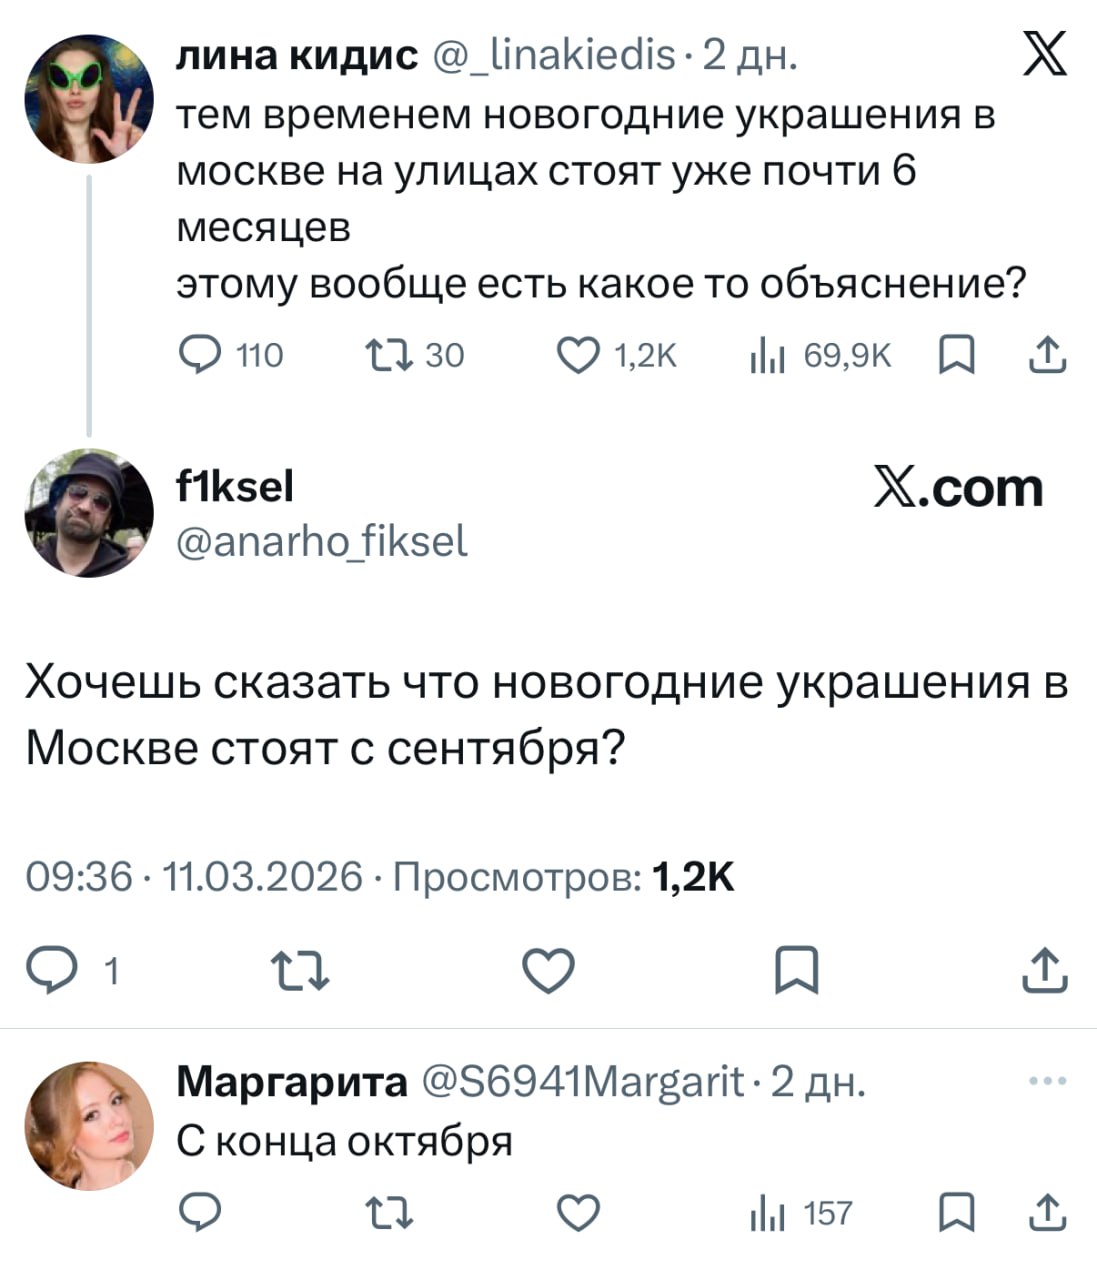Open the @_linakiedis handle link

(x=553, y=55)
